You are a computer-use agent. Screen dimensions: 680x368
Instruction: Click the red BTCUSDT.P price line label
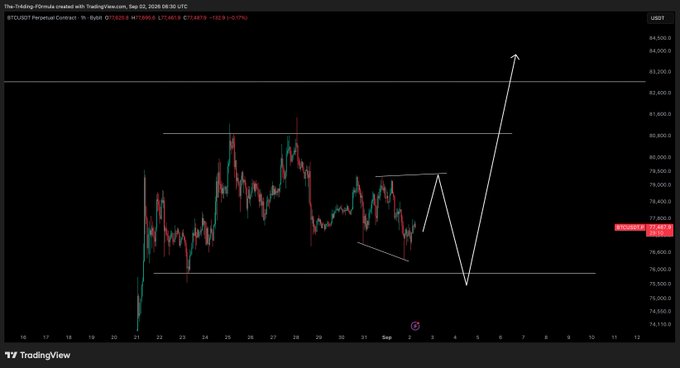click(x=630, y=227)
